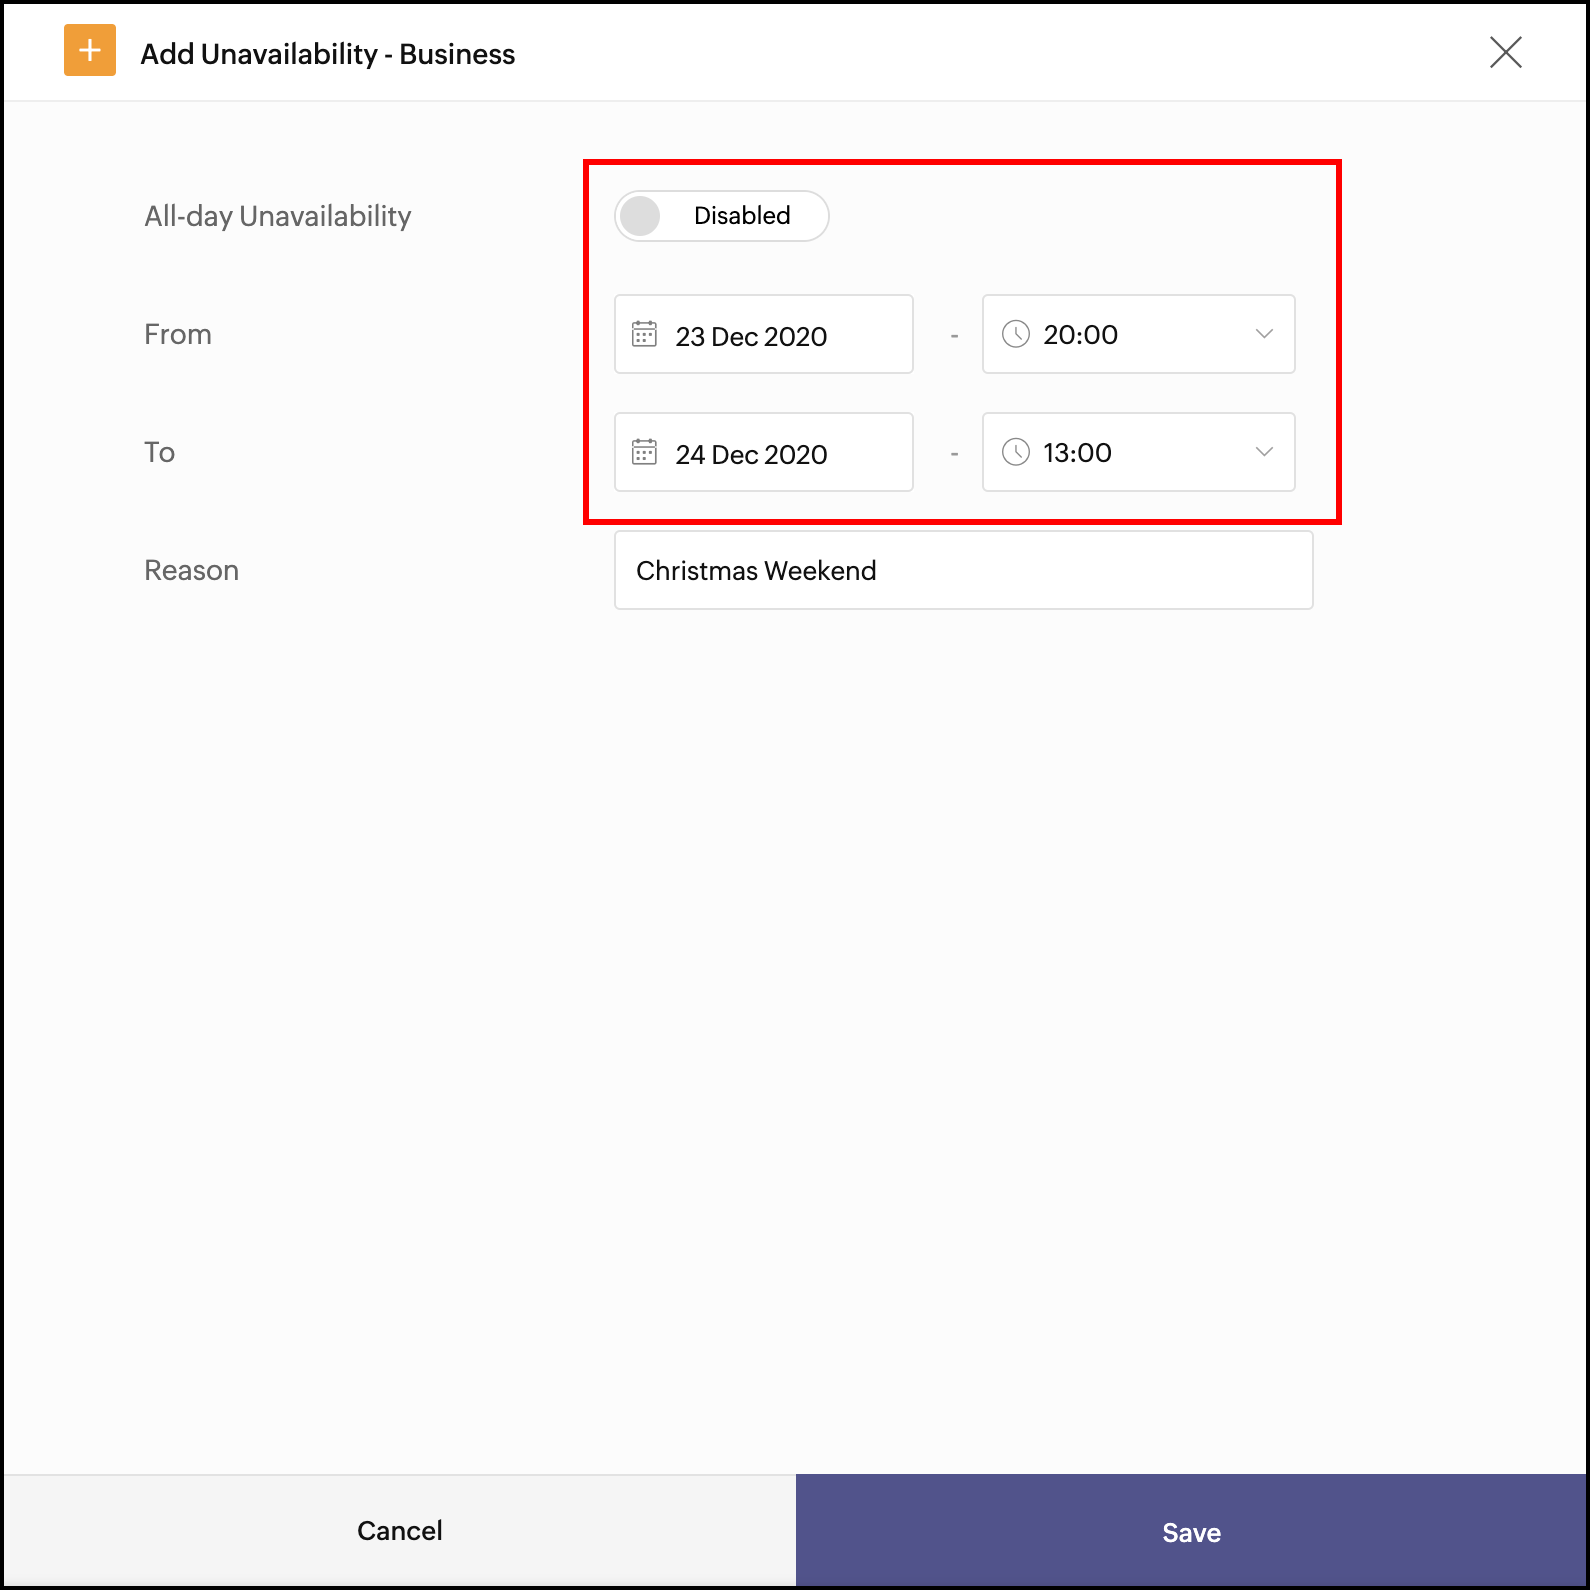The image size is (1590, 1590).
Task: Click the orange plus icon in header
Action: (x=90, y=51)
